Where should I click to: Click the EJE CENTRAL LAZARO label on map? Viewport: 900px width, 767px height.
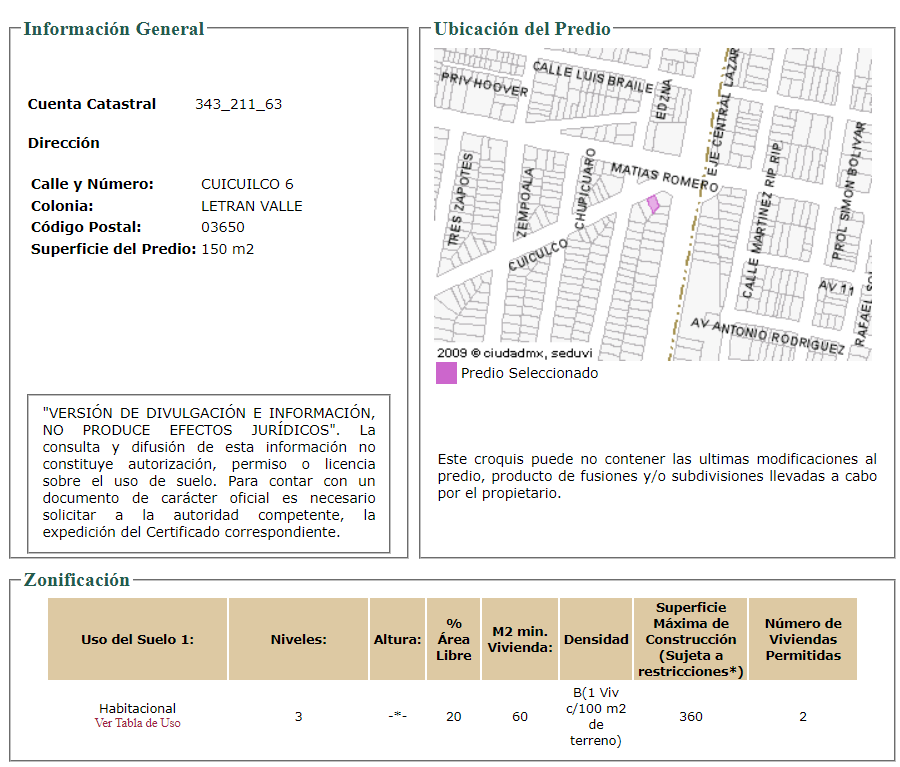tap(722, 112)
